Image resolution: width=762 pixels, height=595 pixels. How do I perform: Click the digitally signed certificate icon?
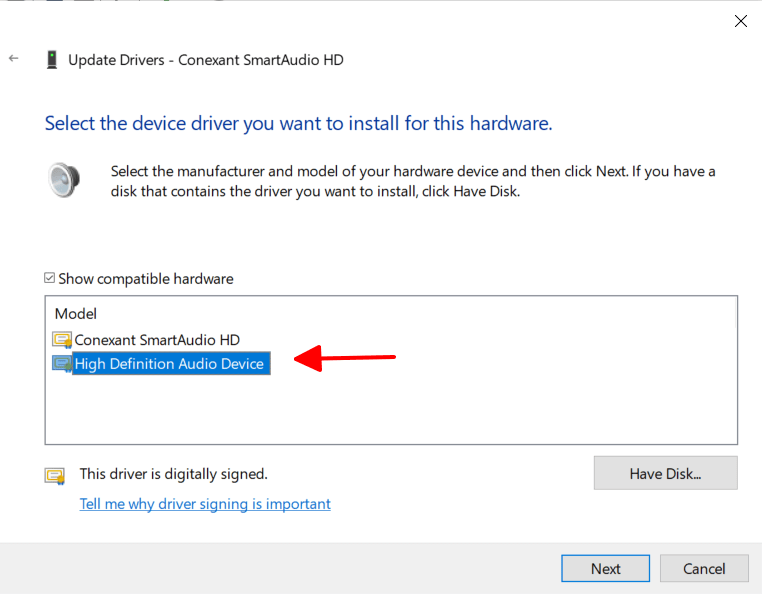pyautogui.click(x=55, y=475)
